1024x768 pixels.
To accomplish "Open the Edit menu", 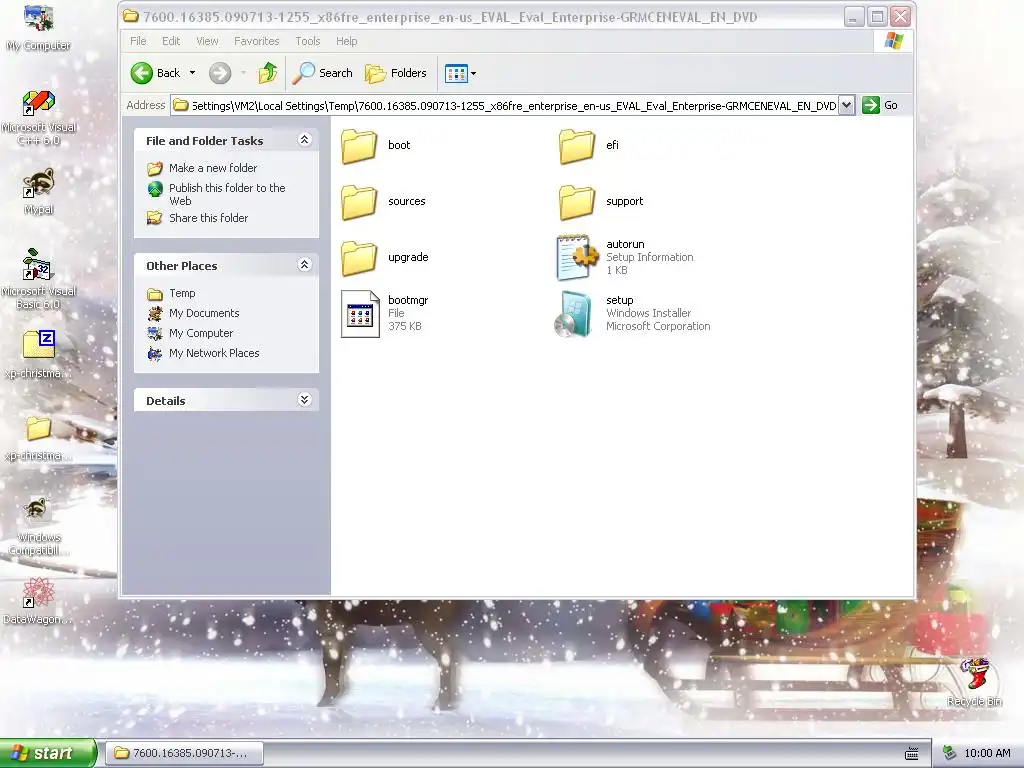I will click(x=171, y=41).
